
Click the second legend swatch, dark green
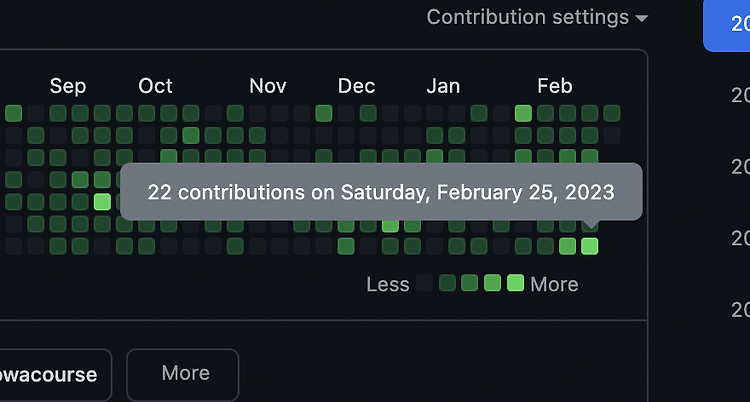447,283
